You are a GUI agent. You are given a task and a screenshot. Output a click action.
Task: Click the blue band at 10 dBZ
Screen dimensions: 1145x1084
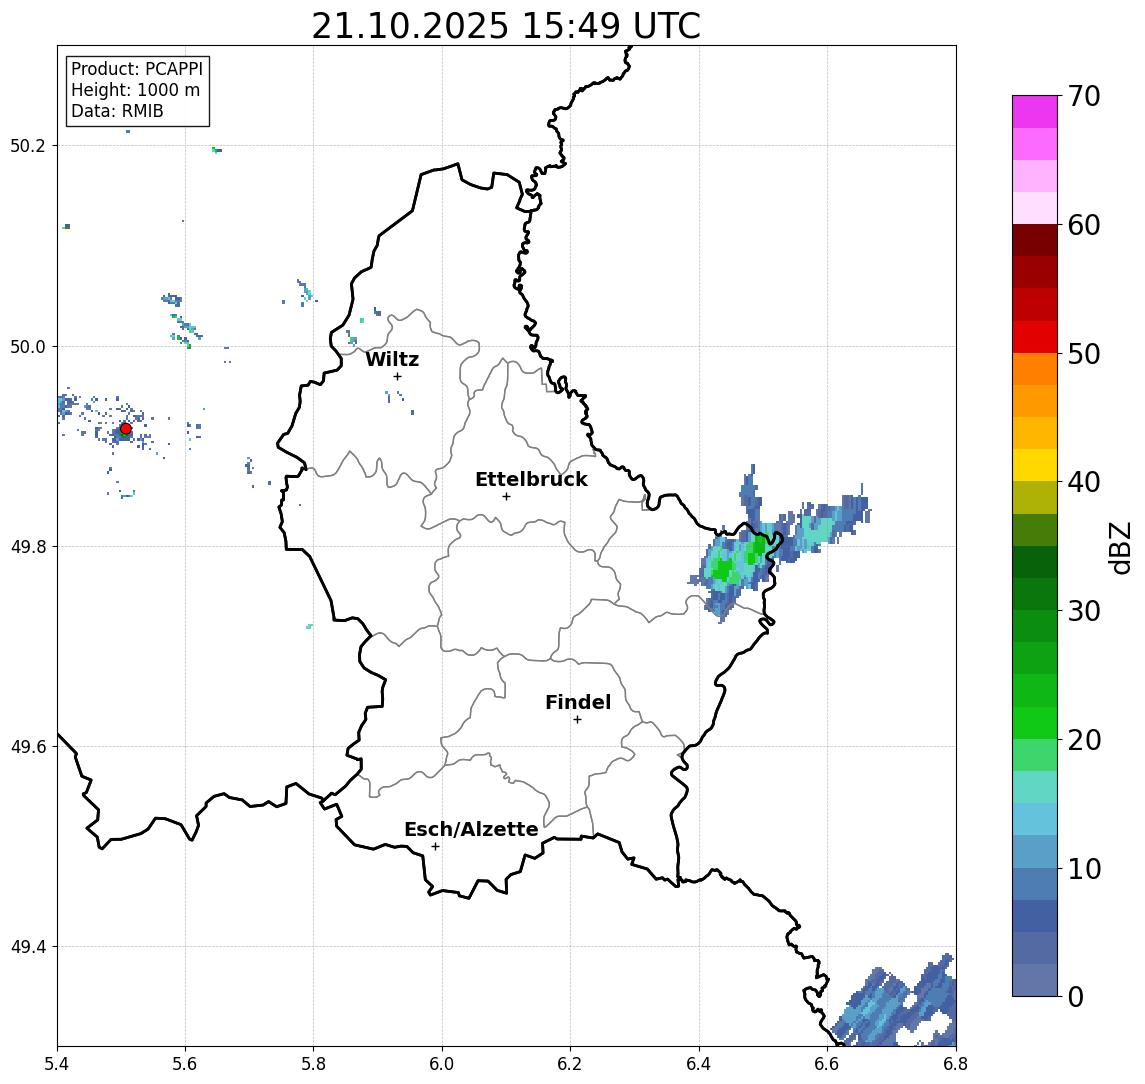pyautogui.click(x=1035, y=851)
